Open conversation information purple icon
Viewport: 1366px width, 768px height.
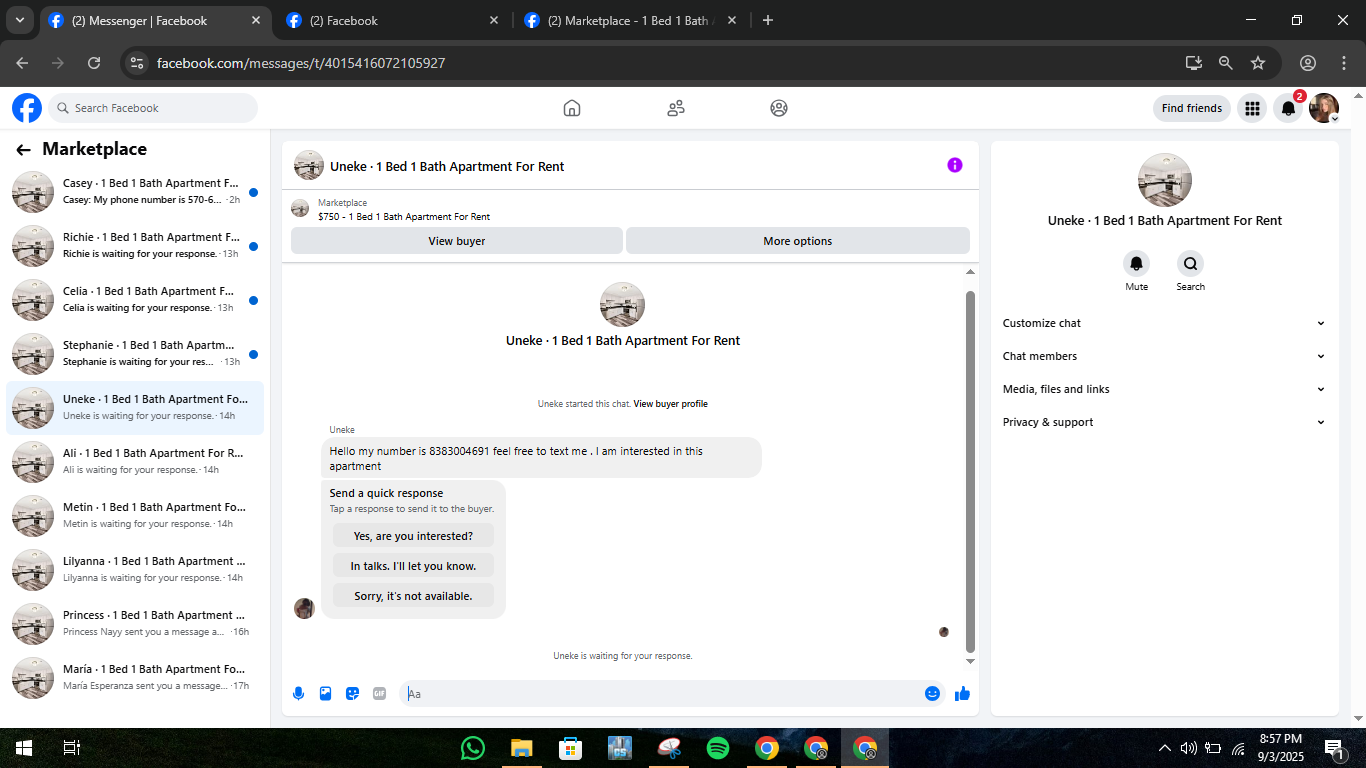coord(955,165)
